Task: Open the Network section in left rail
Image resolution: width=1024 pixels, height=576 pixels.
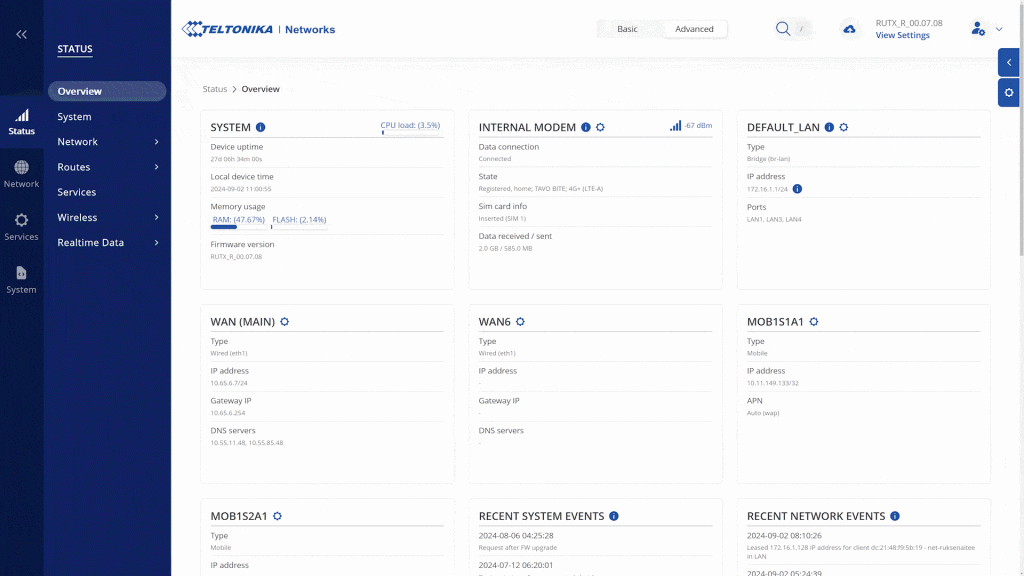Action: click(x=21, y=174)
